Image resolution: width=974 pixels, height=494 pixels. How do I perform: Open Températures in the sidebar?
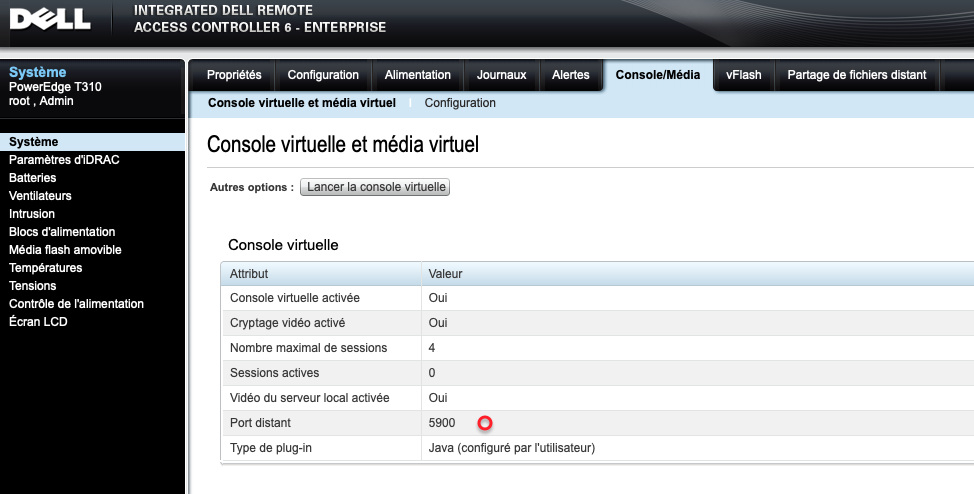point(45,268)
